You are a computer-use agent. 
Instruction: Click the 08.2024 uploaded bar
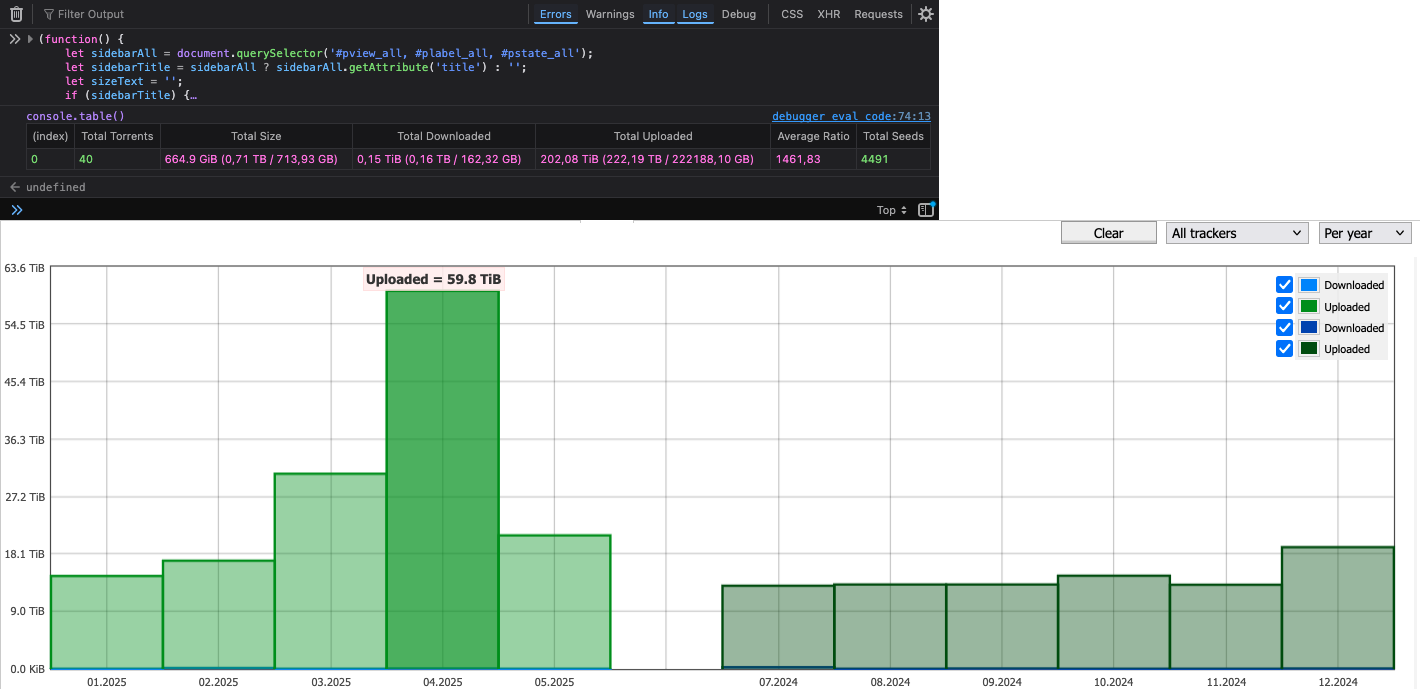890,626
